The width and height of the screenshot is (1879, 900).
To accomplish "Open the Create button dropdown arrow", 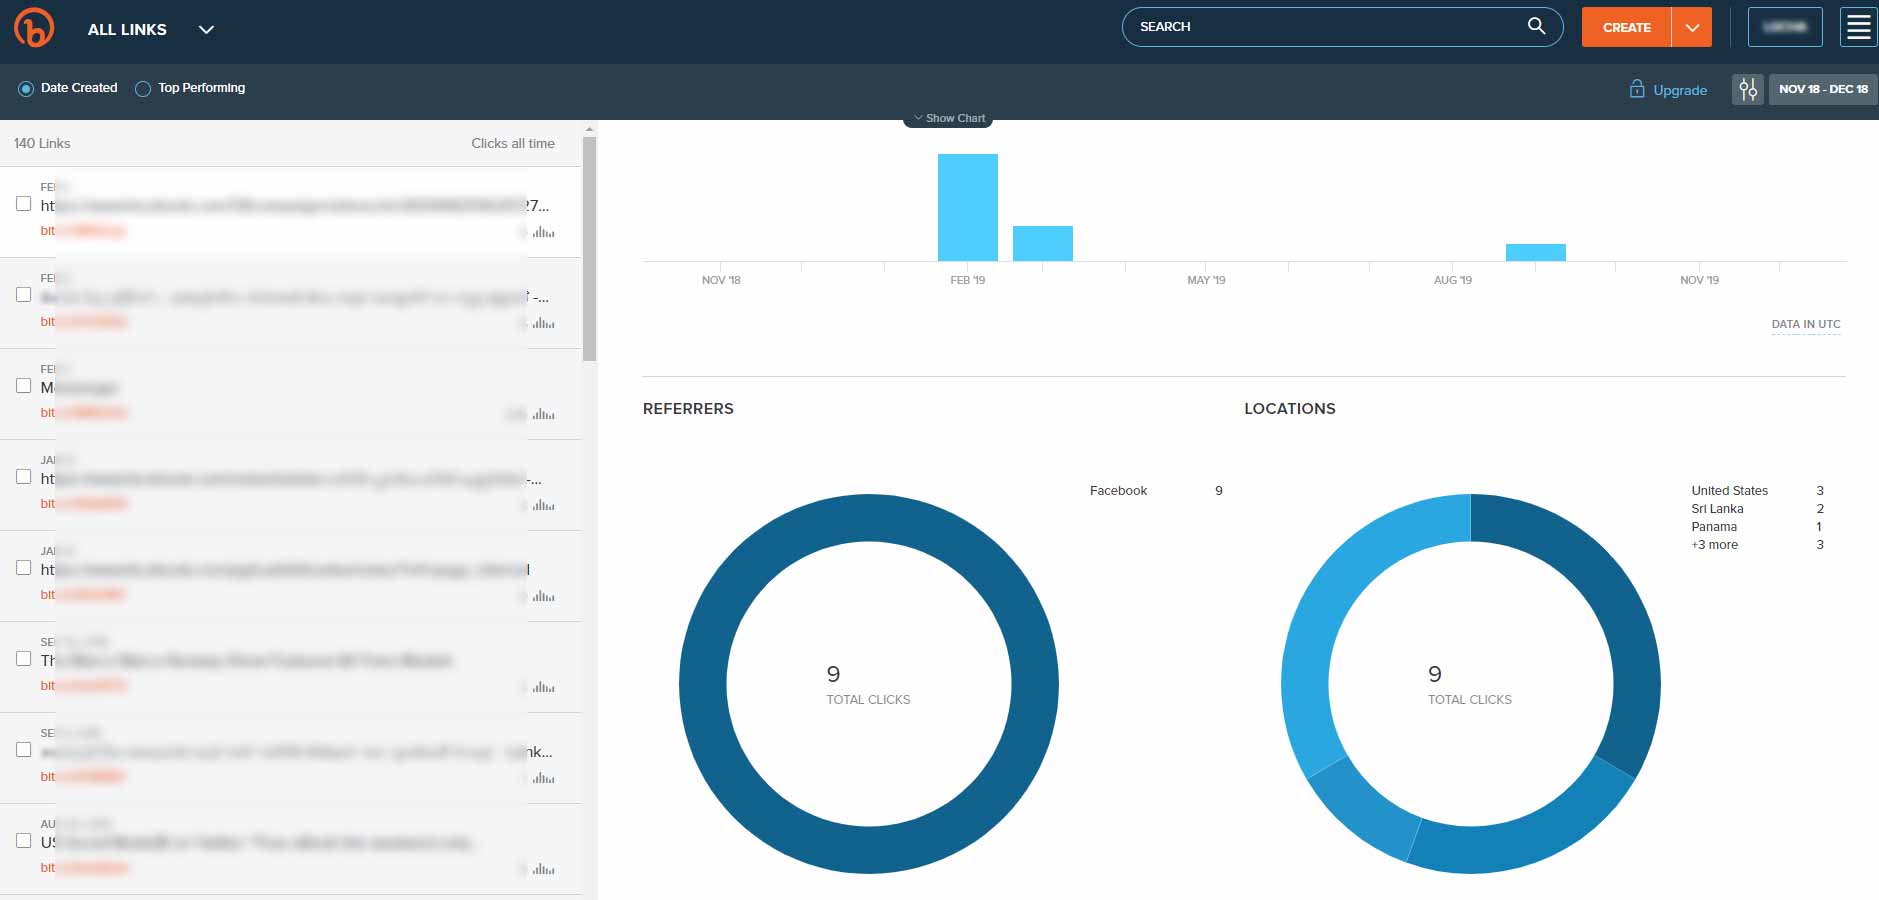I will tap(1691, 27).
